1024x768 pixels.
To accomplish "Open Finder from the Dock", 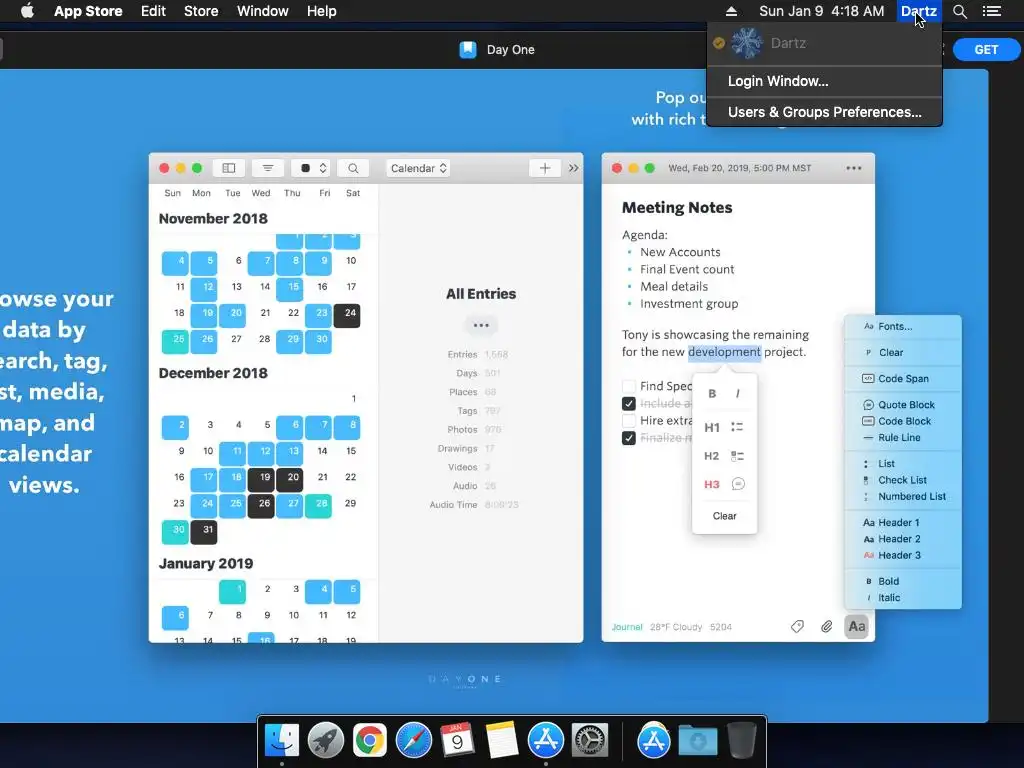I will [x=282, y=741].
